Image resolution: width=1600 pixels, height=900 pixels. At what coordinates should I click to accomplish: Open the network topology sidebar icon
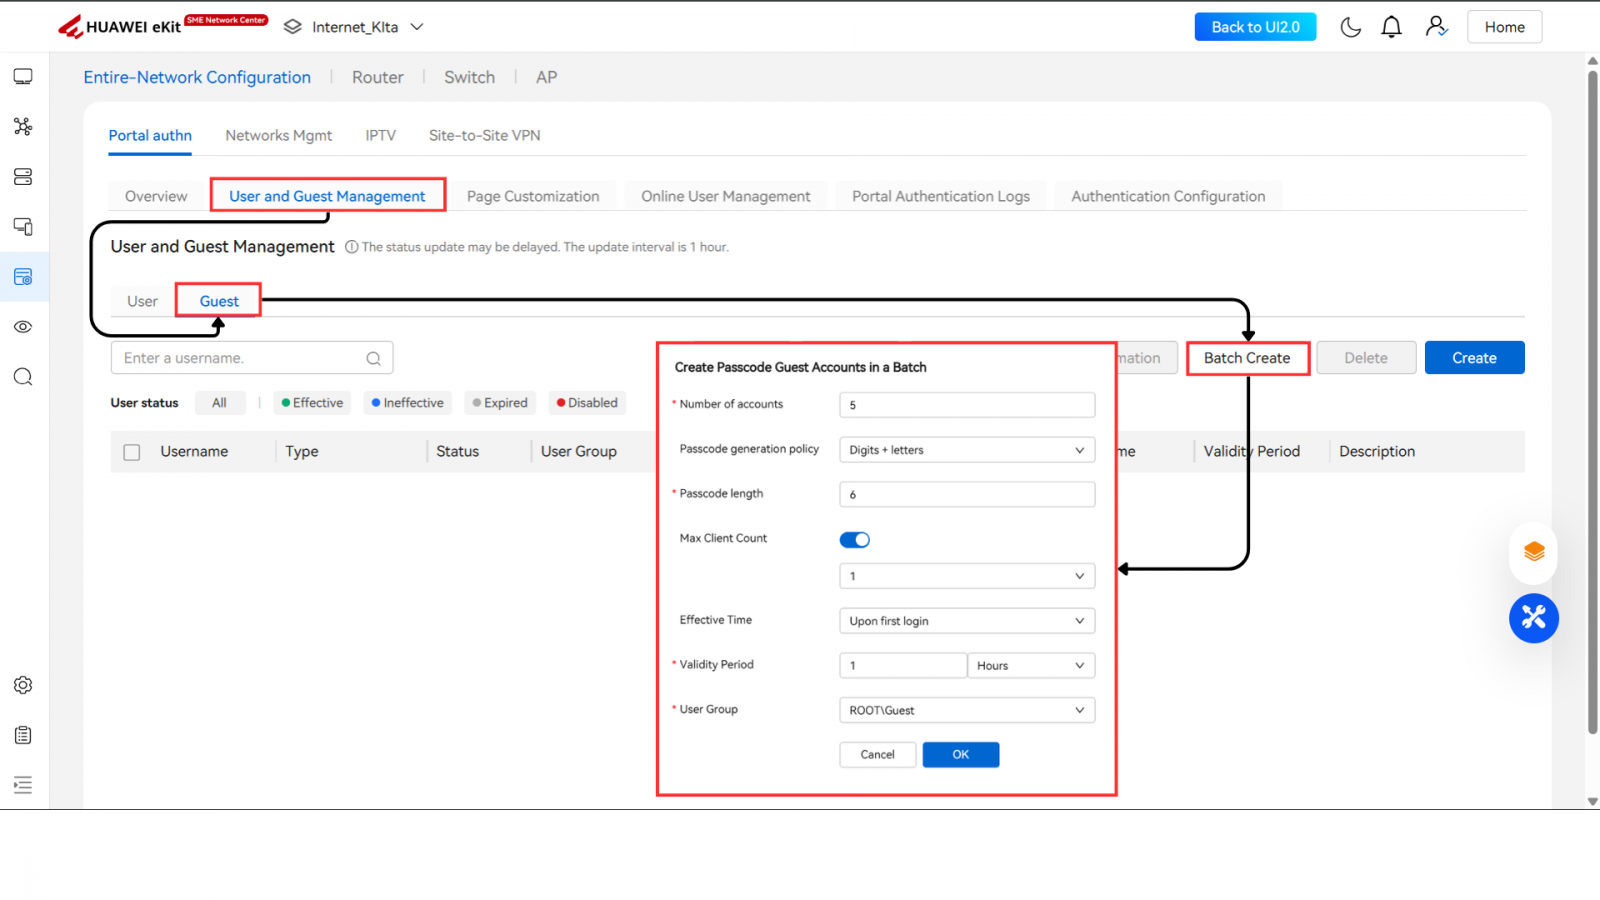coord(23,126)
